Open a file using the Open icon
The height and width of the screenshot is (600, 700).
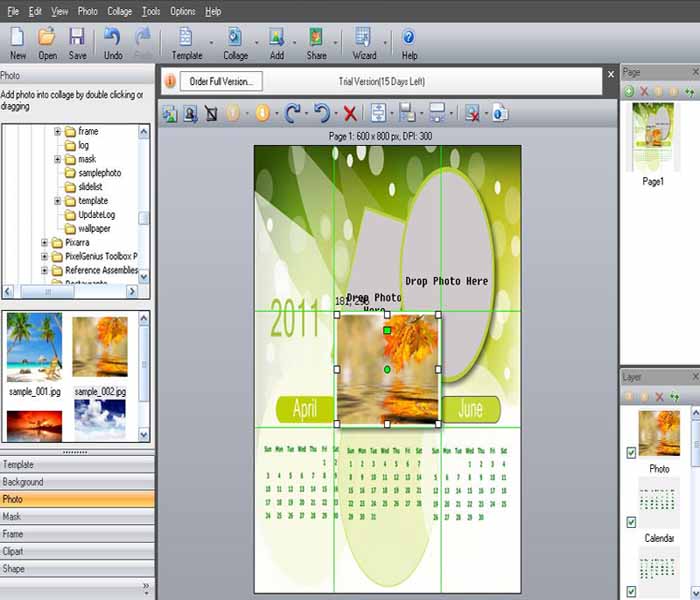[x=47, y=43]
